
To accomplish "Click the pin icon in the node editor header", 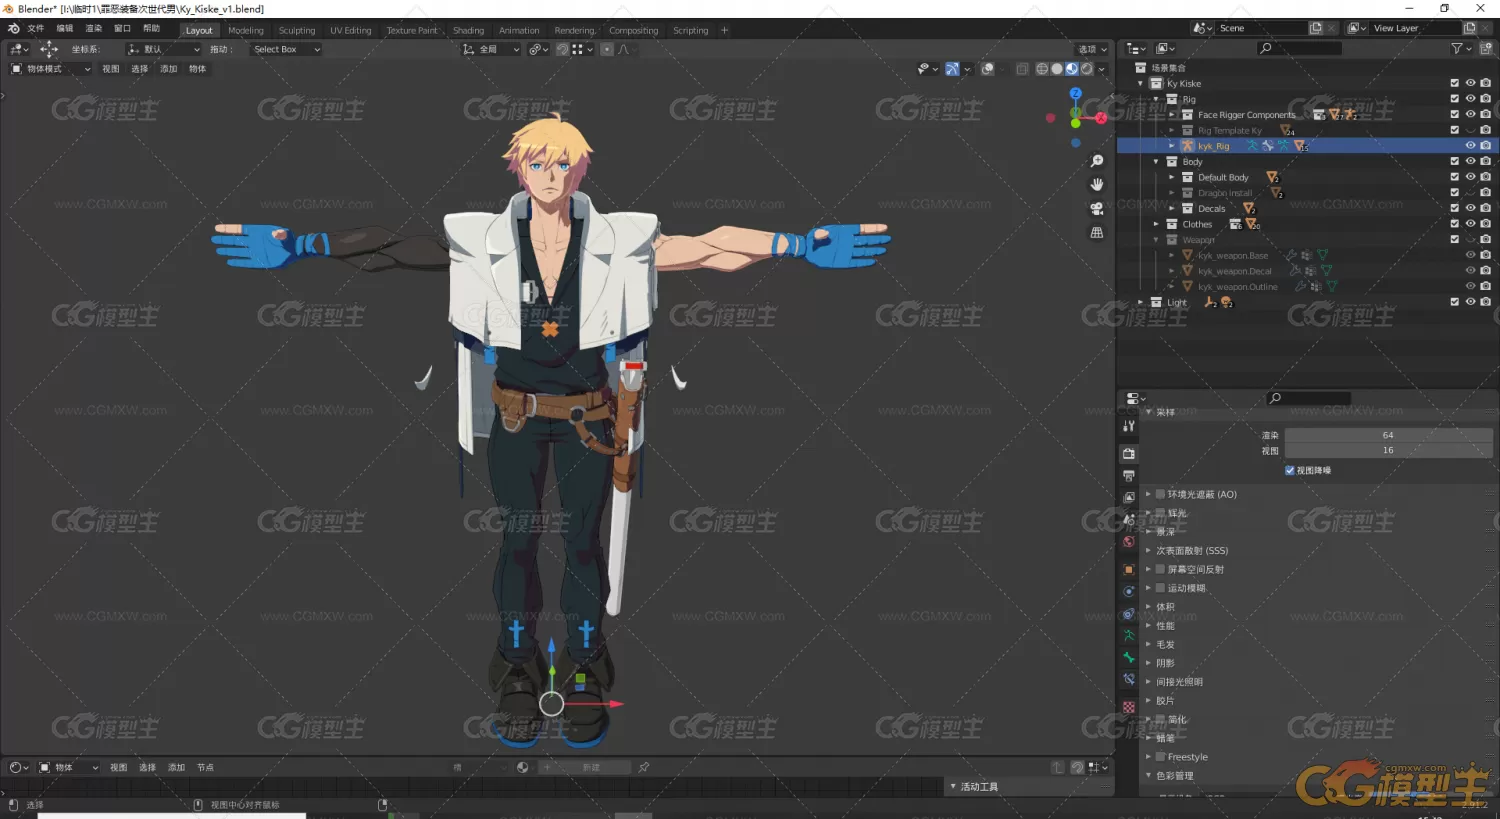I will (x=644, y=767).
